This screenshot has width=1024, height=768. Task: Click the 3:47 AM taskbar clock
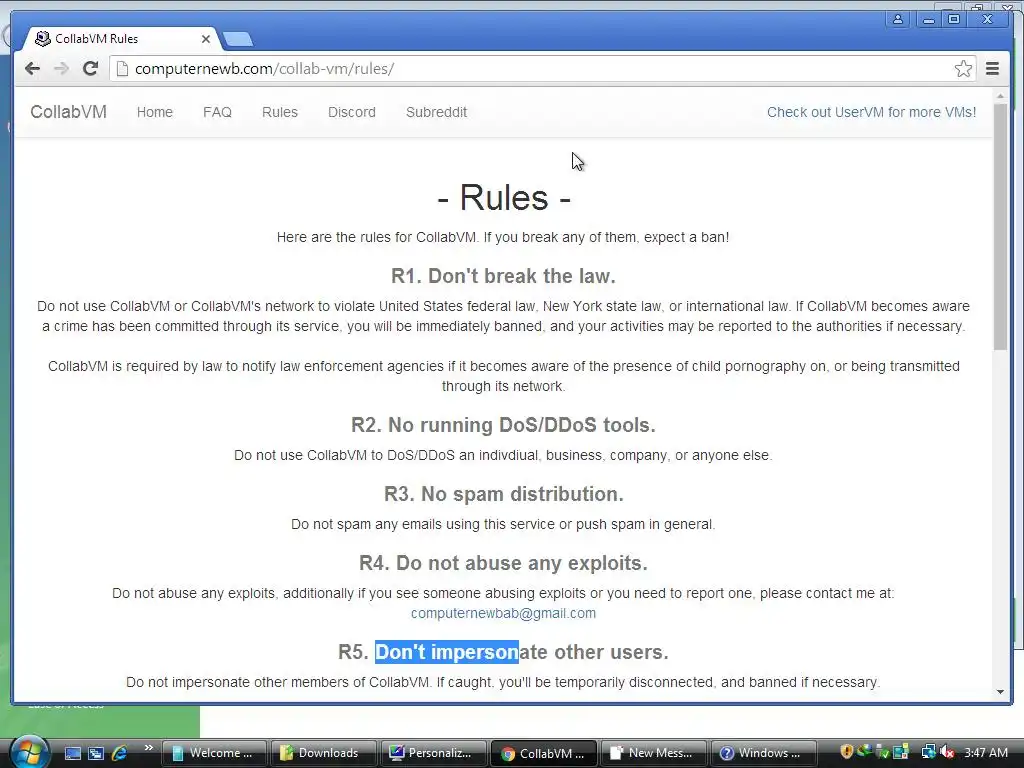[985, 753]
